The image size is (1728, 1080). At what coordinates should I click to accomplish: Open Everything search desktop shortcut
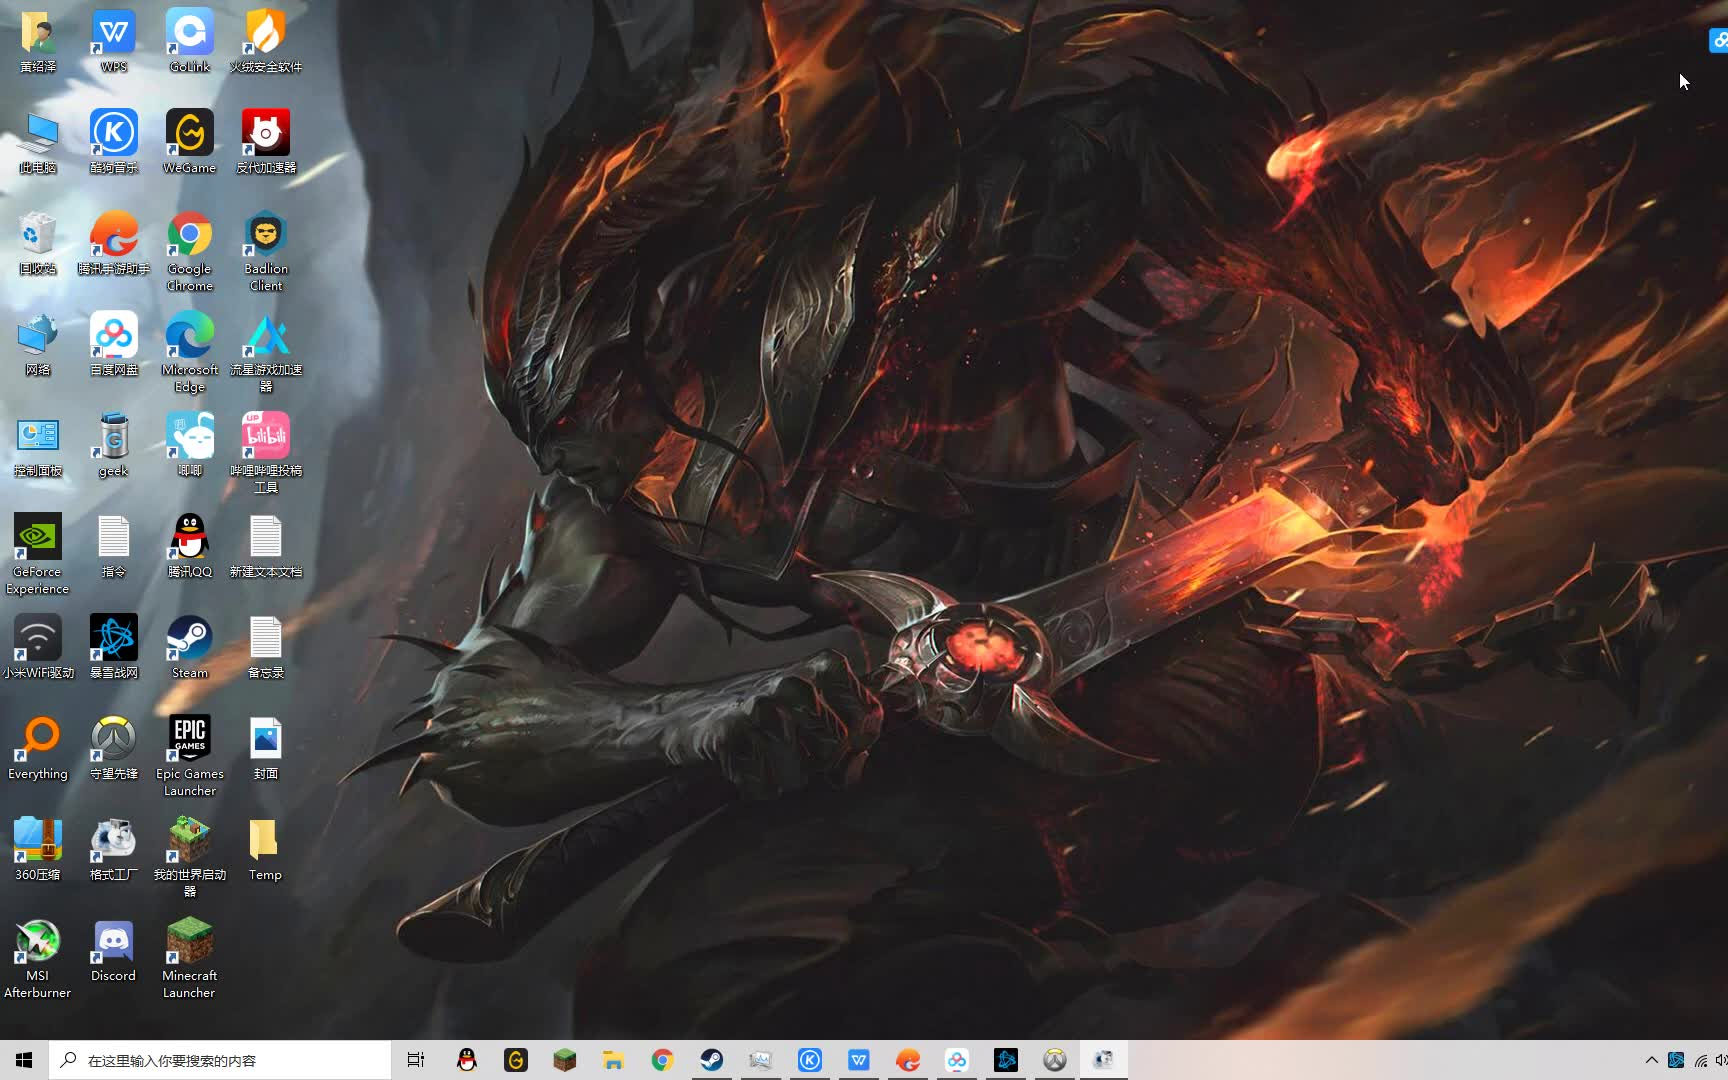click(x=38, y=748)
